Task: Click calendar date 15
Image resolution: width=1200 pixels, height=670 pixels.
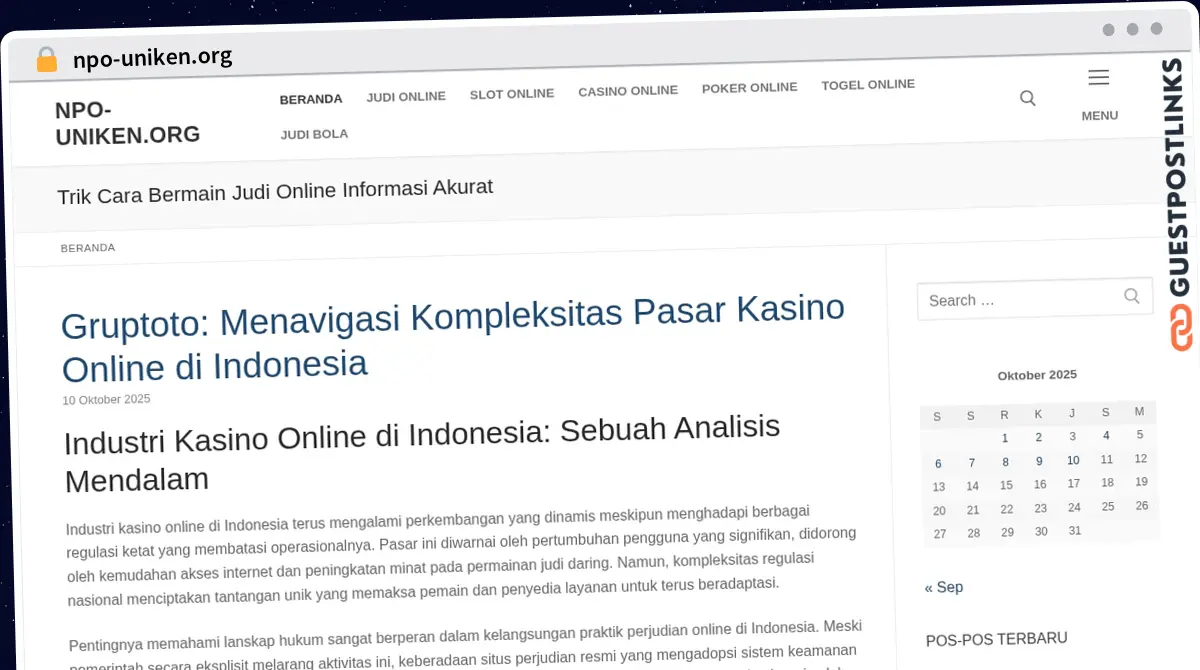Action: (x=1006, y=485)
